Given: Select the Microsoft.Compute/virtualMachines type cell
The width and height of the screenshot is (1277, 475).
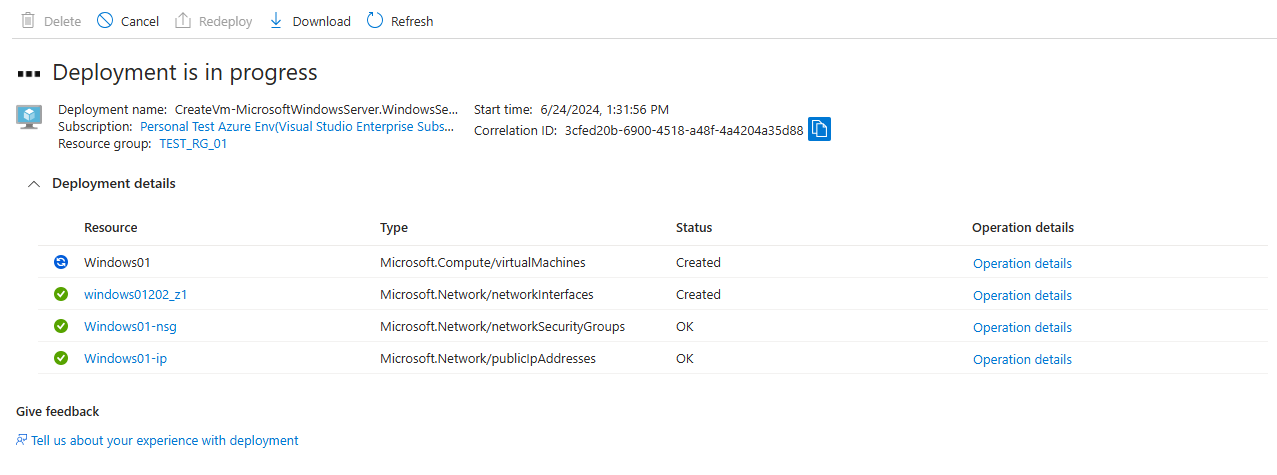Looking at the screenshot, I should 483,262.
